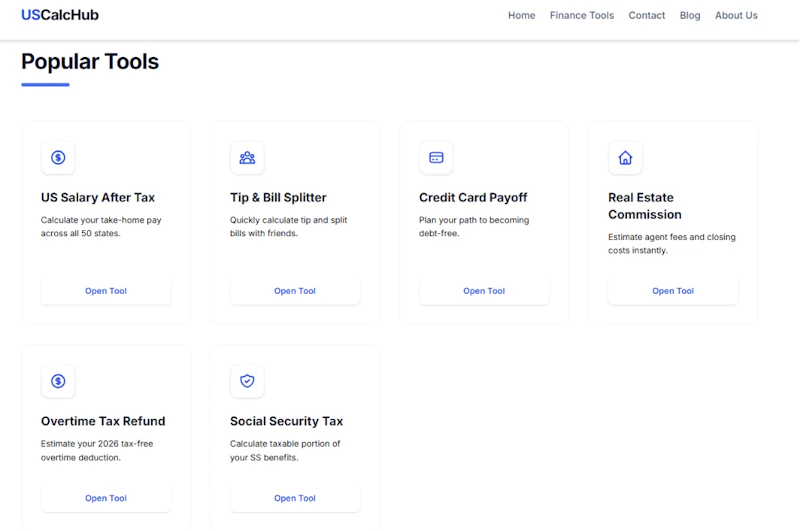The image size is (800, 531).
Task: Open Tool for Social Security Tax
Action: click(295, 498)
